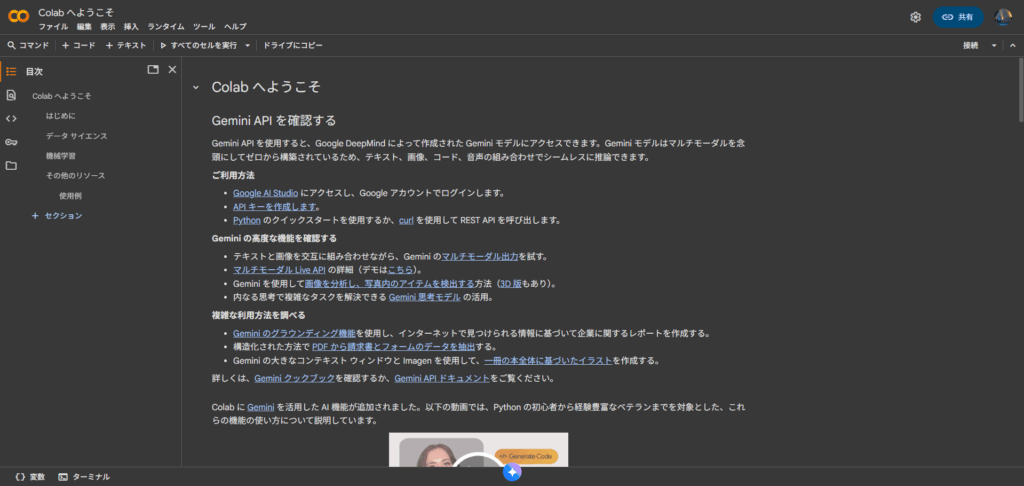Click the table of contents sidebar icon
Image resolution: width=1024 pixels, height=486 pixels.
click(11, 70)
